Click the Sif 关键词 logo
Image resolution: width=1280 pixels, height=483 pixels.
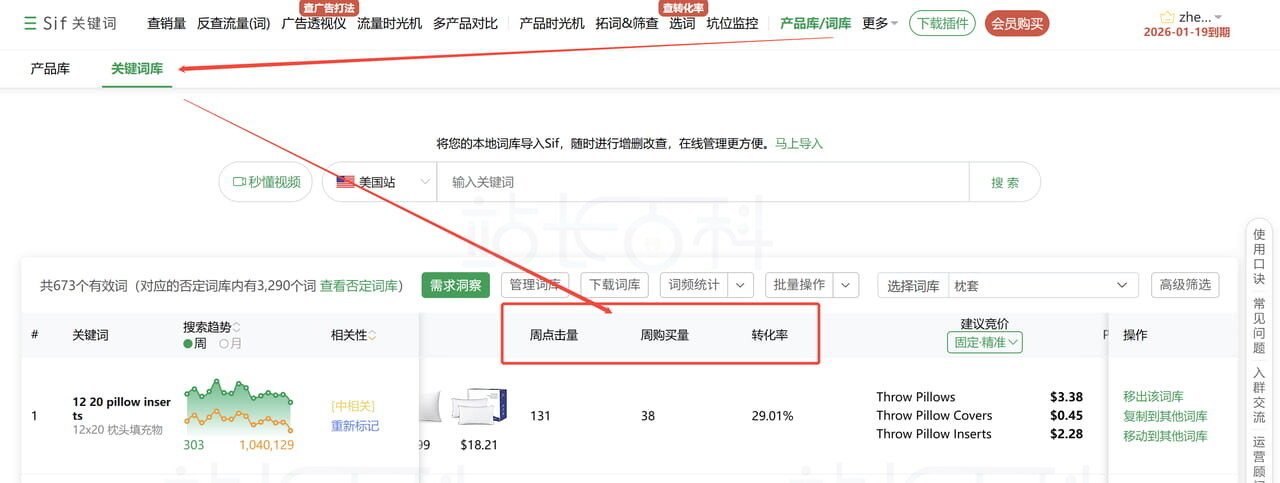coord(70,23)
